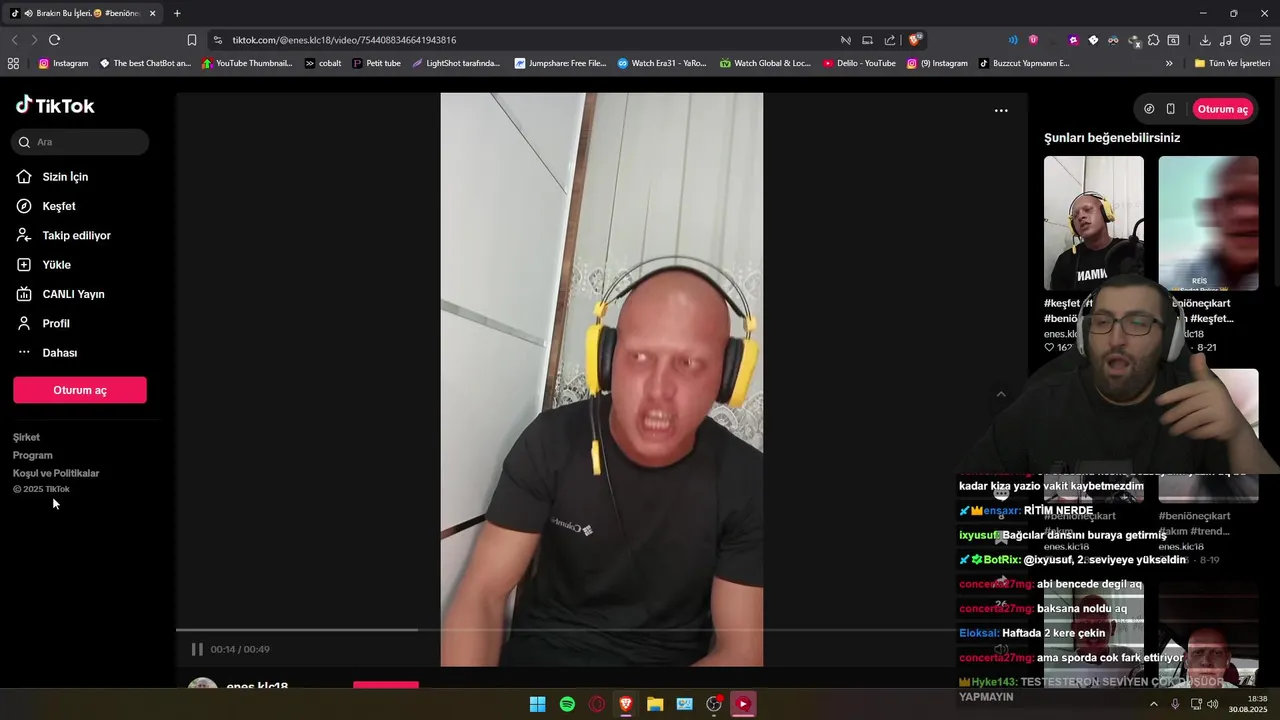Go back in browser history
The height and width of the screenshot is (720, 1280).
coord(14,40)
